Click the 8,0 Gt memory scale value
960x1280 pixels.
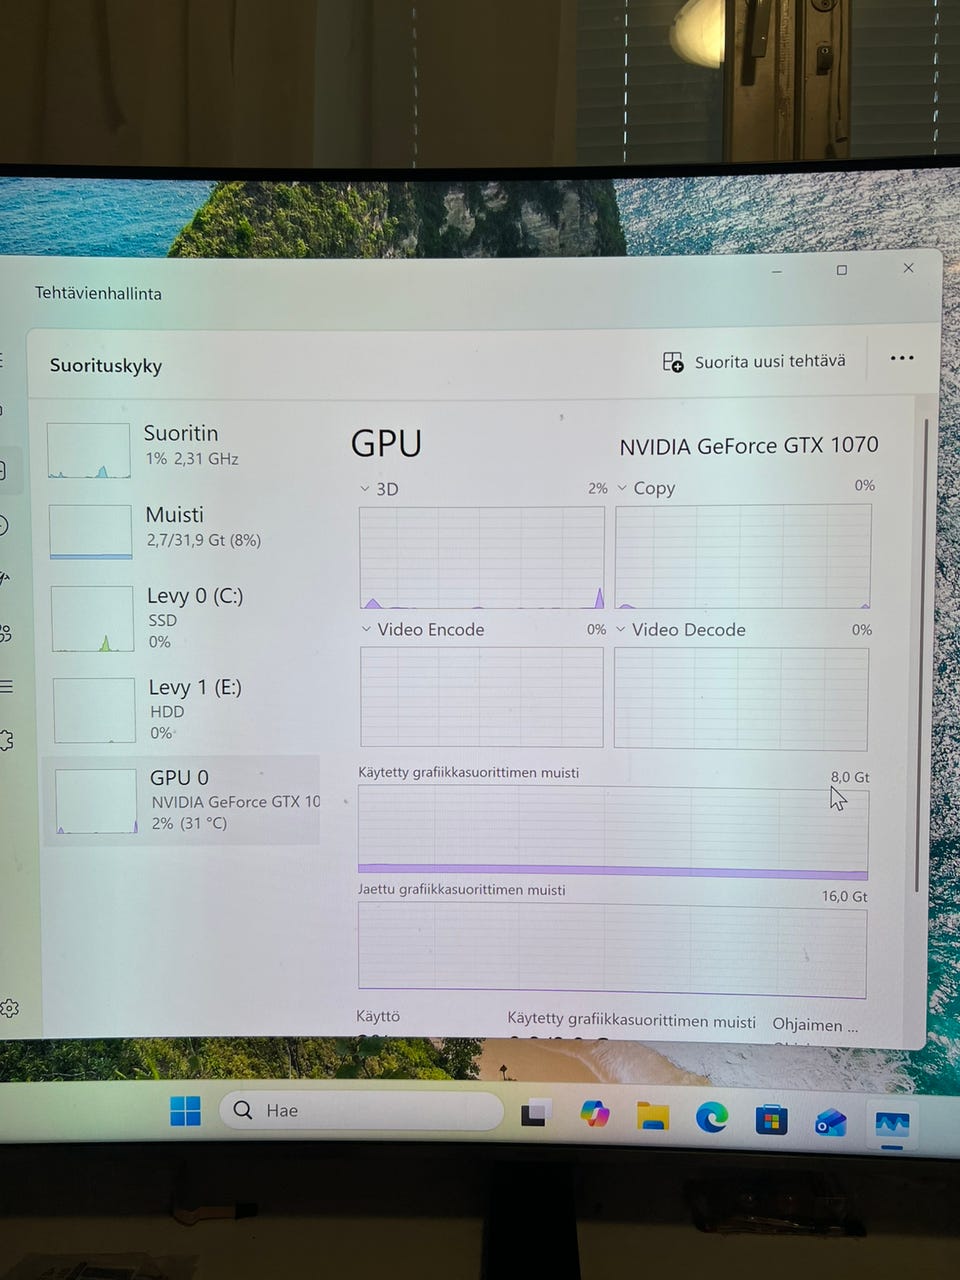tap(850, 777)
